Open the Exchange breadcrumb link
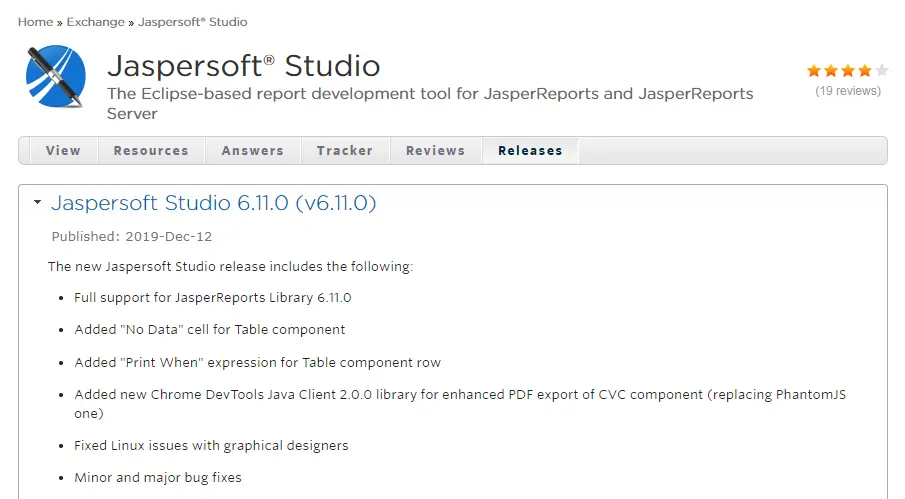This screenshot has width=905, height=499. [x=96, y=22]
